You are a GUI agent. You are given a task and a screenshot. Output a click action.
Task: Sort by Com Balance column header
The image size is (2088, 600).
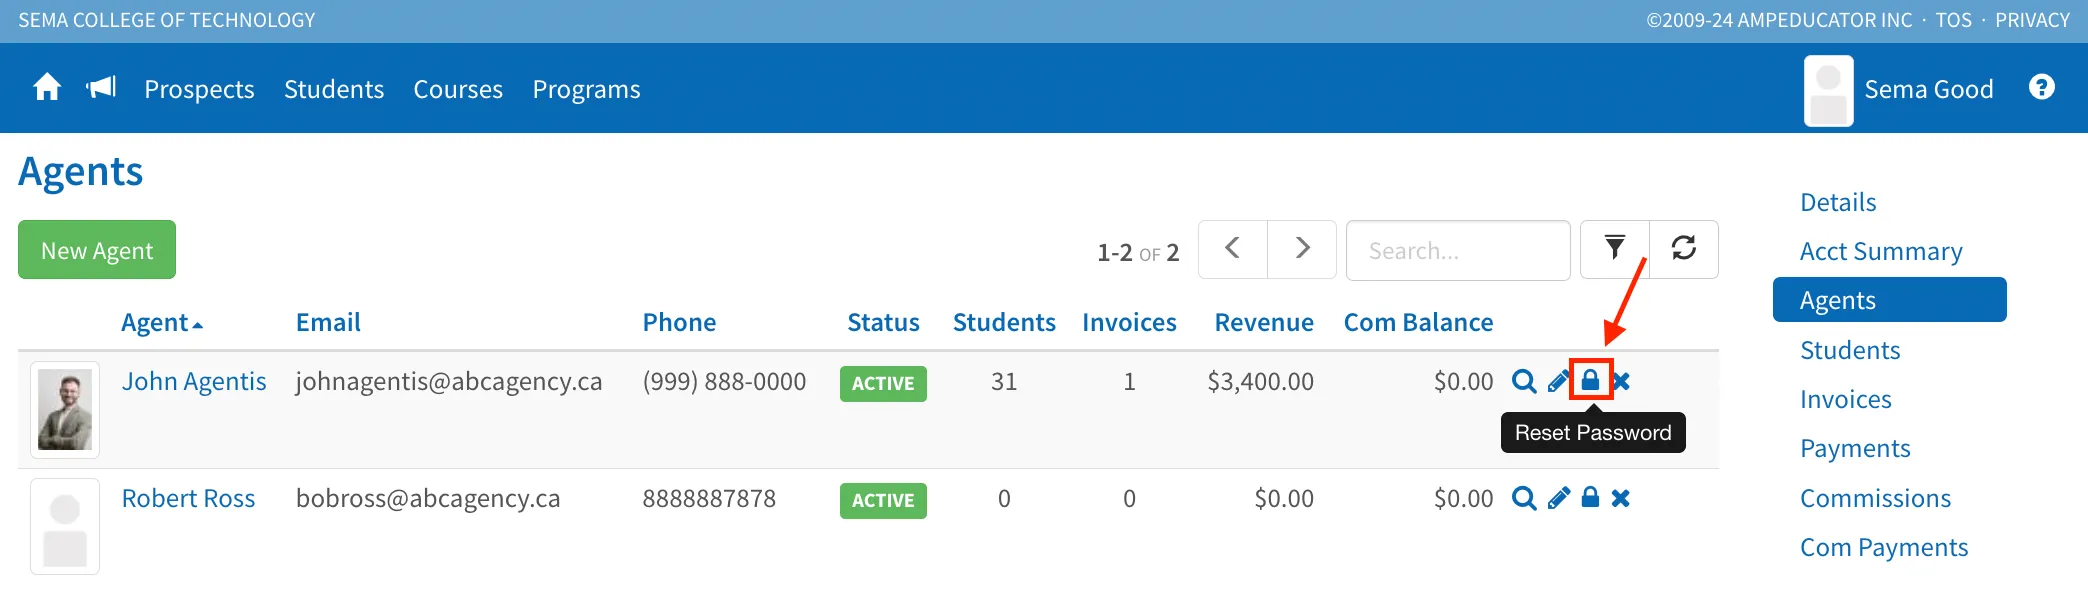click(1418, 322)
